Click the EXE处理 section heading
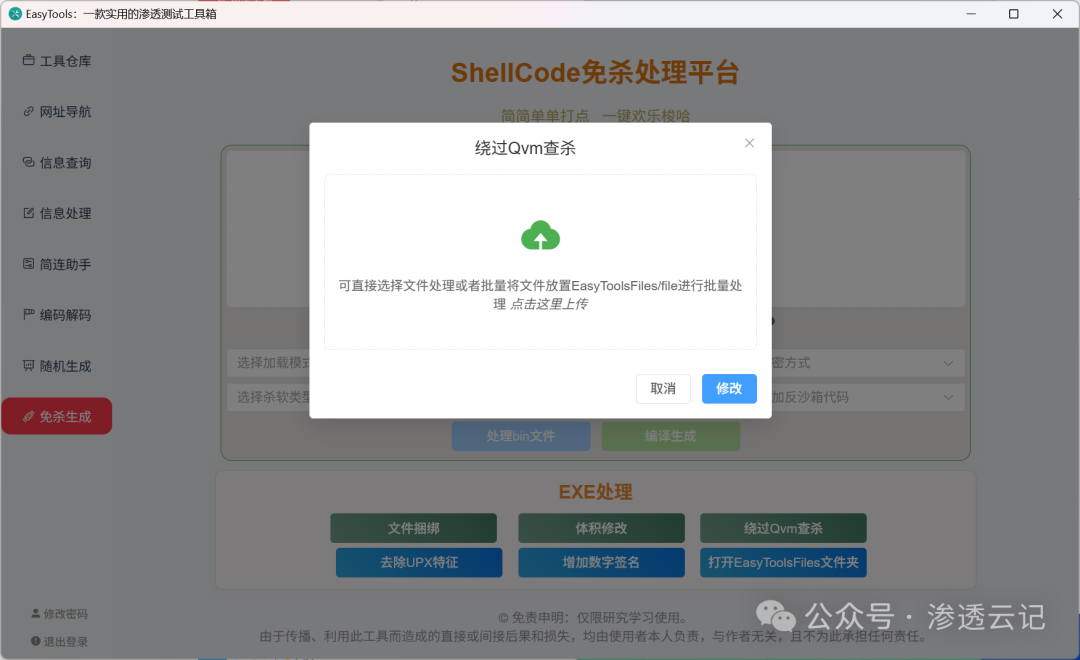The image size is (1080, 660). [595, 492]
